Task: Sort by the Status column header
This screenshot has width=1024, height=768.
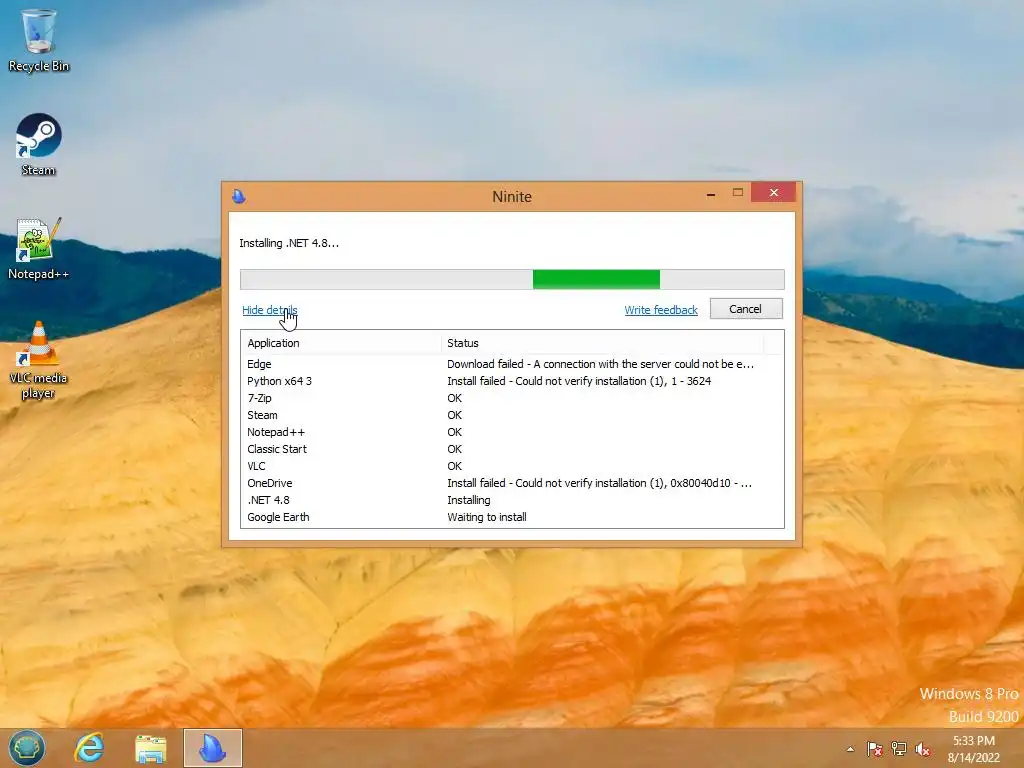Action: pos(602,343)
